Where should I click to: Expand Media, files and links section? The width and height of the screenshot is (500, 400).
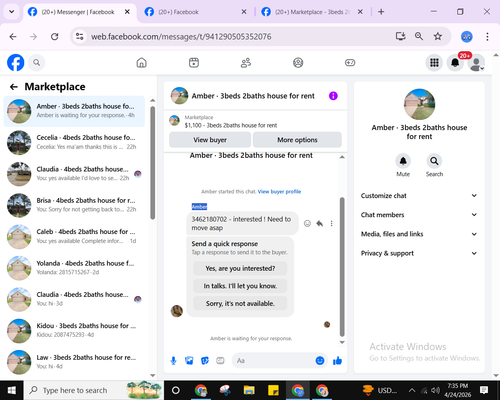[419, 234]
